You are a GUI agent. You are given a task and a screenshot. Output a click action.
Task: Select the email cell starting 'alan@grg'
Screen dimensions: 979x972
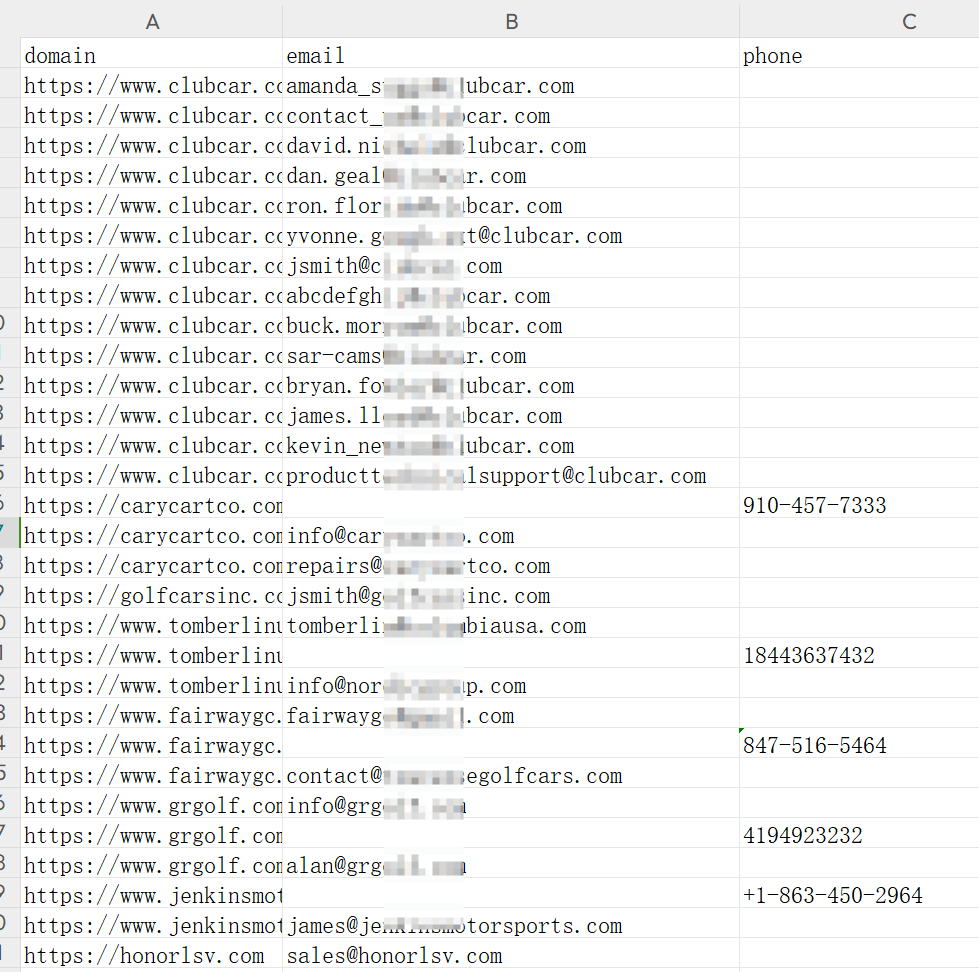[511, 865]
